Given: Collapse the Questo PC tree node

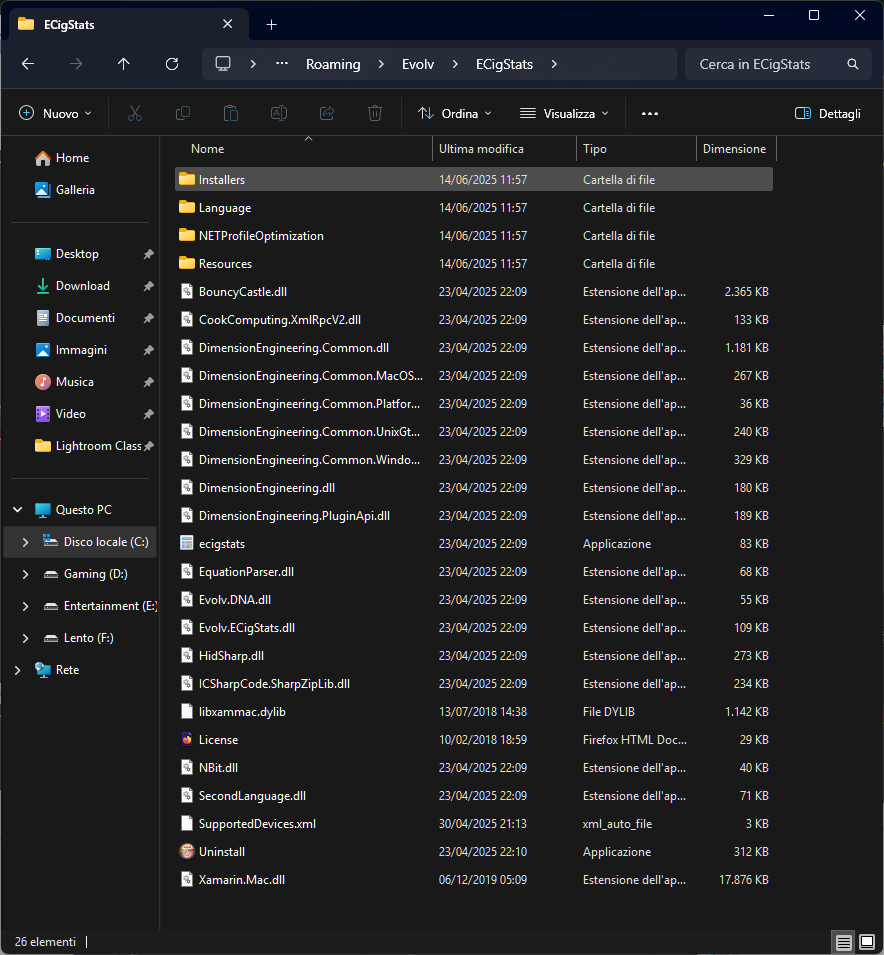Looking at the screenshot, I should 17,510.
